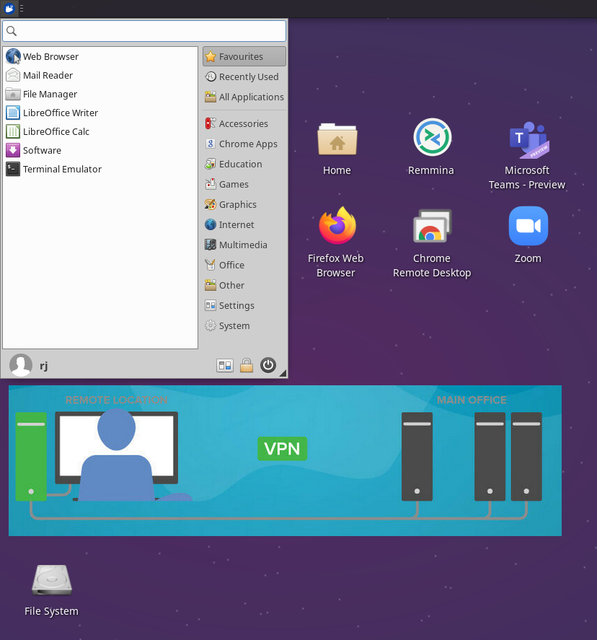Open Software from the favourites list

point(100,150)
